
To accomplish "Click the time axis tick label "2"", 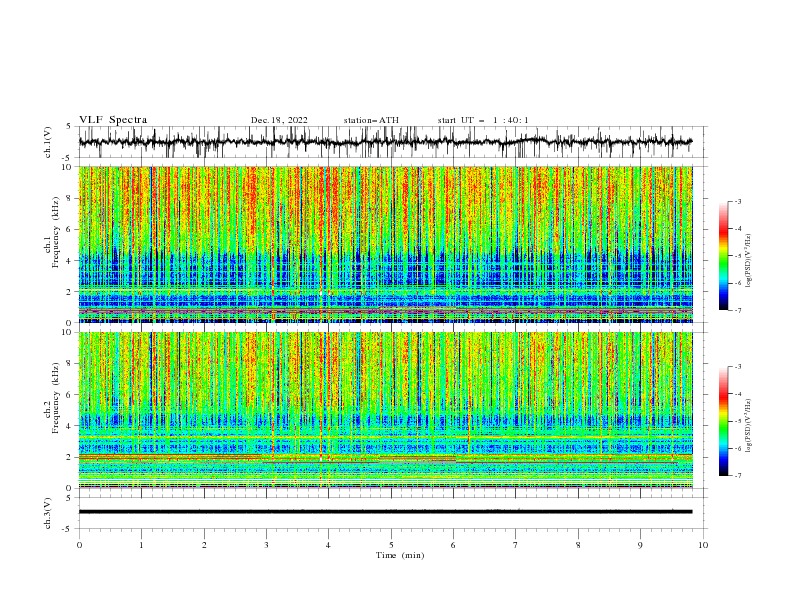I will coord(204,545).
